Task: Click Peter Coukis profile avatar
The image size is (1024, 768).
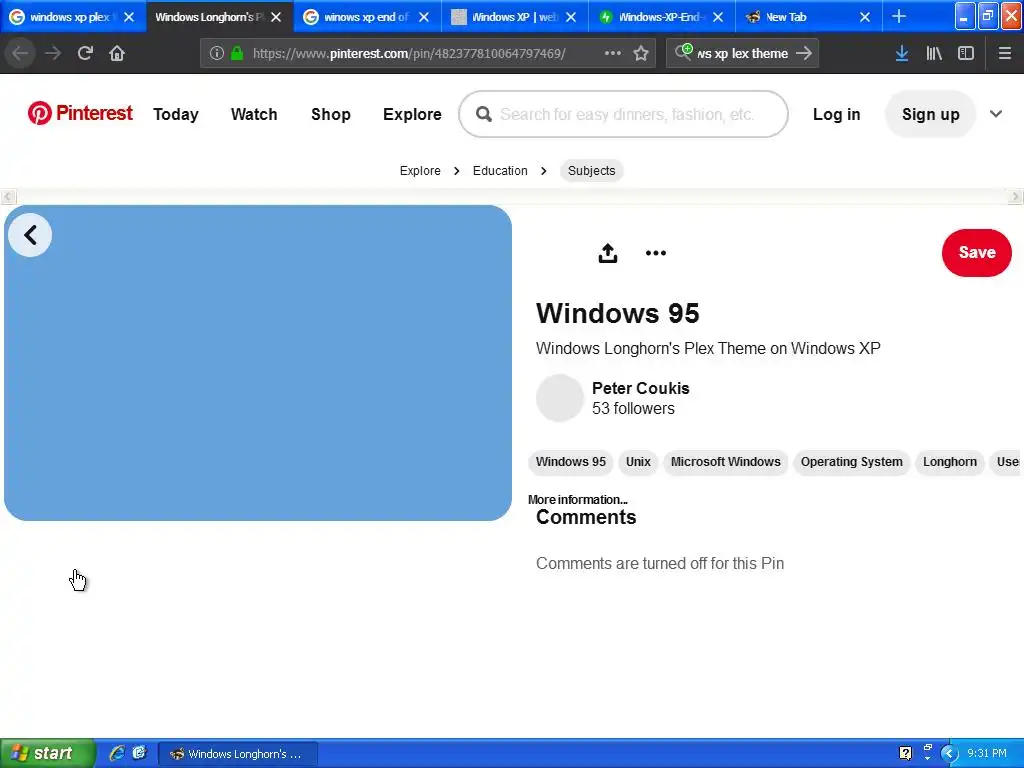Action: tap(560, 398)
